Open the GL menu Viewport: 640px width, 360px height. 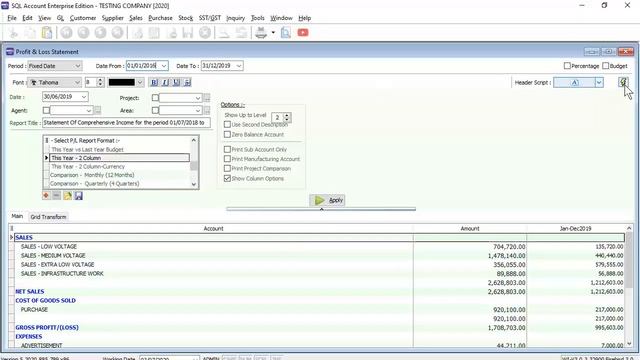[x=60, y=18]
